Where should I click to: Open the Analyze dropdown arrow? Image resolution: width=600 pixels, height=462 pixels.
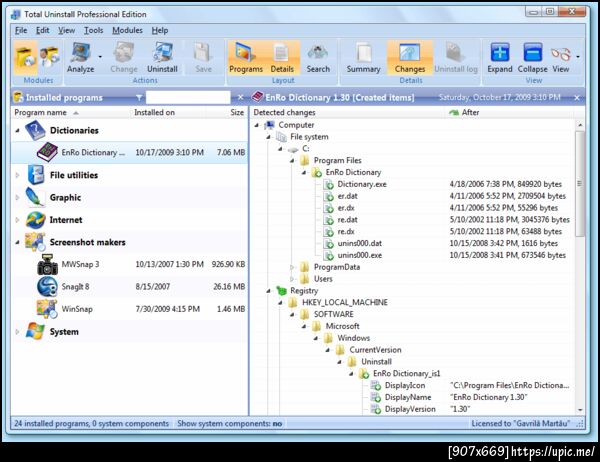point(100,57)
